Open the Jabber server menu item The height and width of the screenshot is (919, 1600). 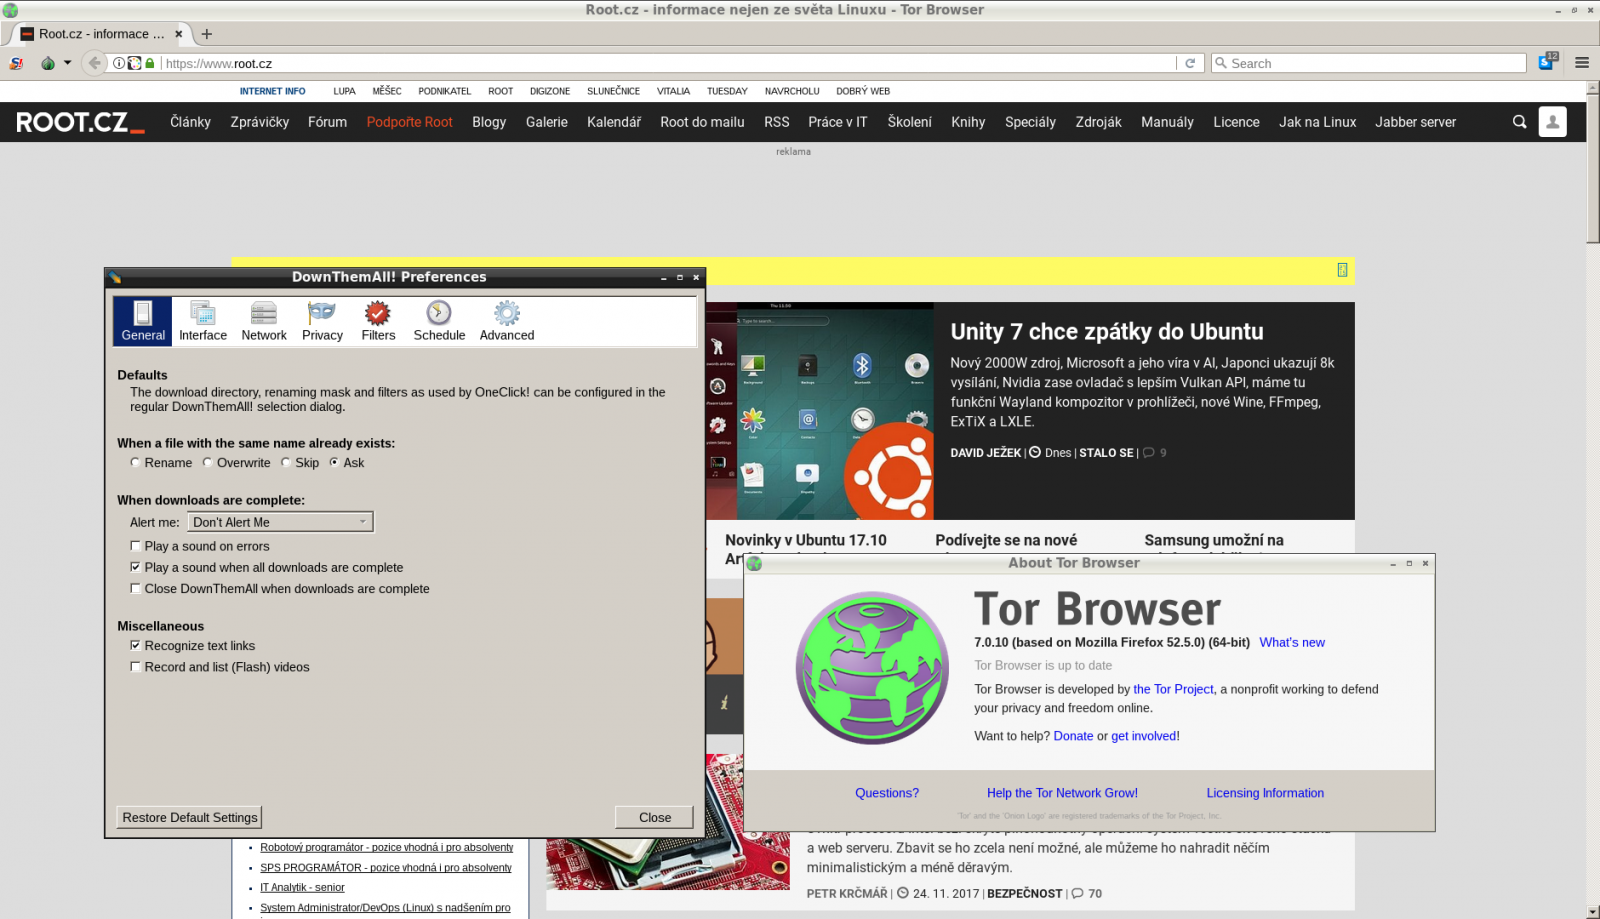click(1415, 122)
